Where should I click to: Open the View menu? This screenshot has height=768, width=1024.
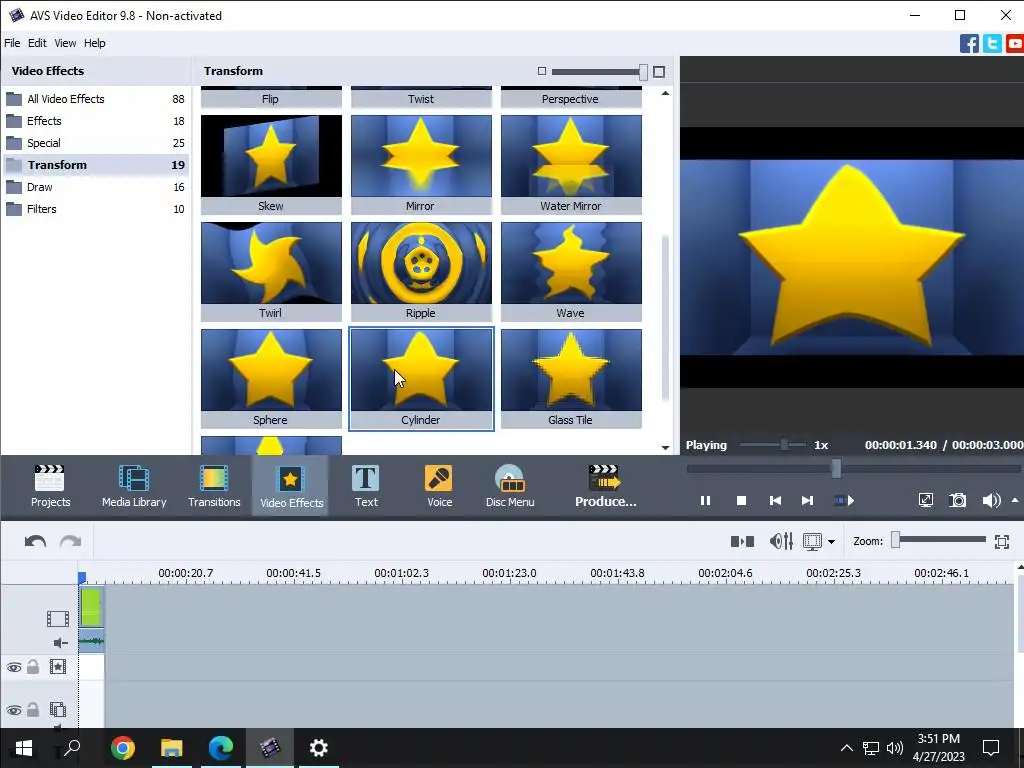pyautogui.click(x=65, y=43)
